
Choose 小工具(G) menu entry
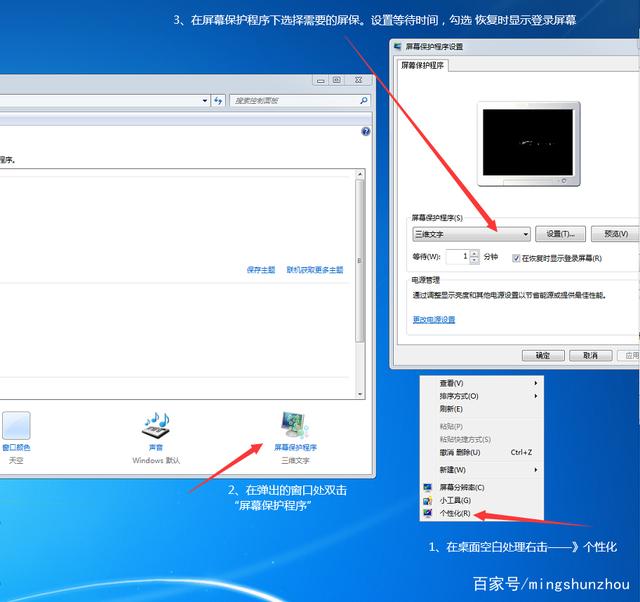[x=482, y=500]
